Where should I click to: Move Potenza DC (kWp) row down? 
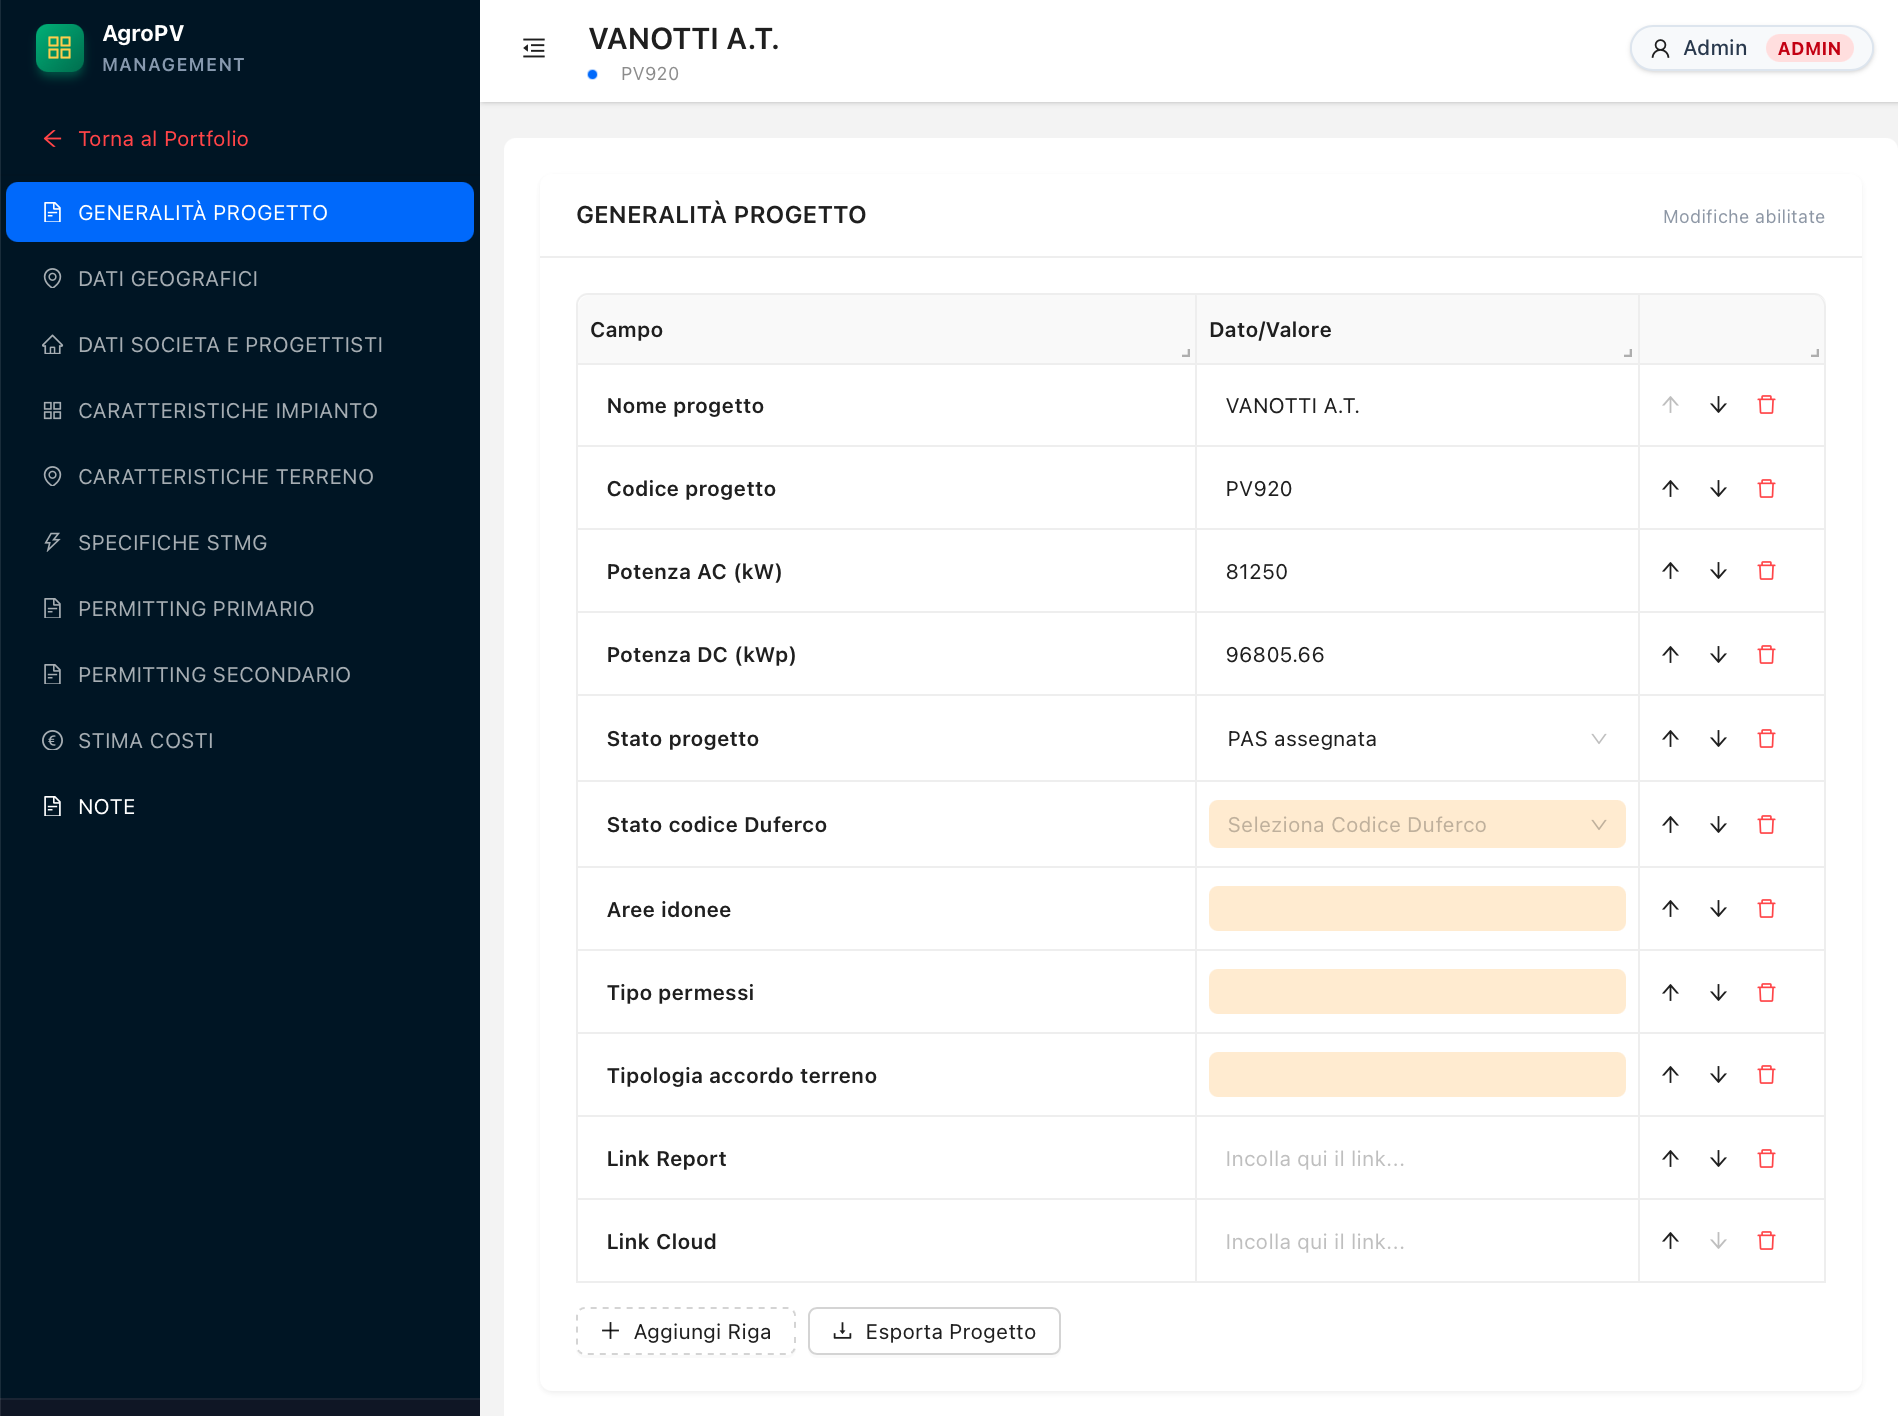pos(1718,654)
